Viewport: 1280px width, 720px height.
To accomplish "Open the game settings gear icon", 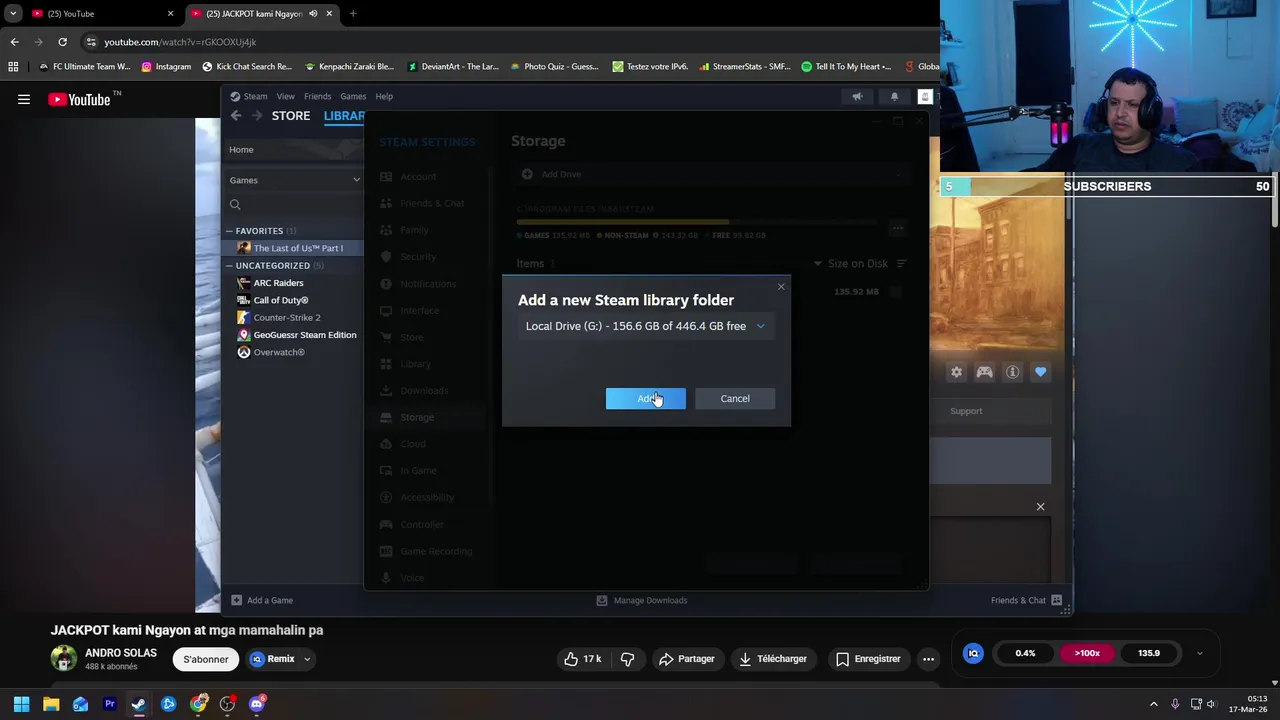I will pos(957,372).
